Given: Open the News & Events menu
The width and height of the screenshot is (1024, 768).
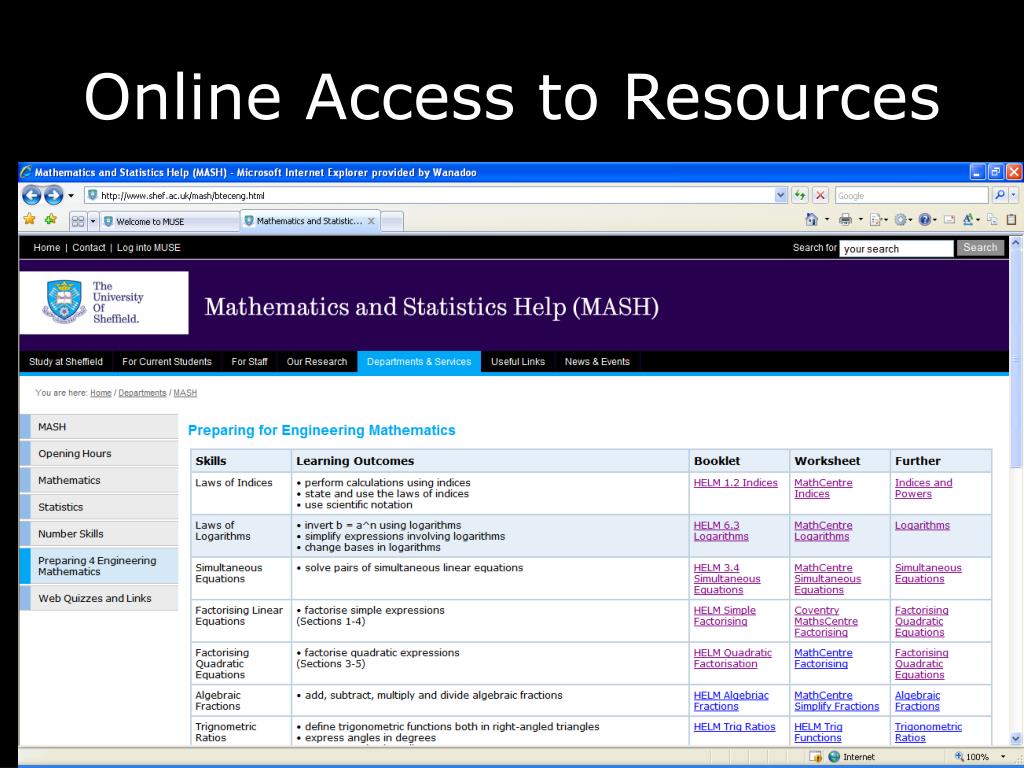Looking at the screenshot, I should (597, 361).
